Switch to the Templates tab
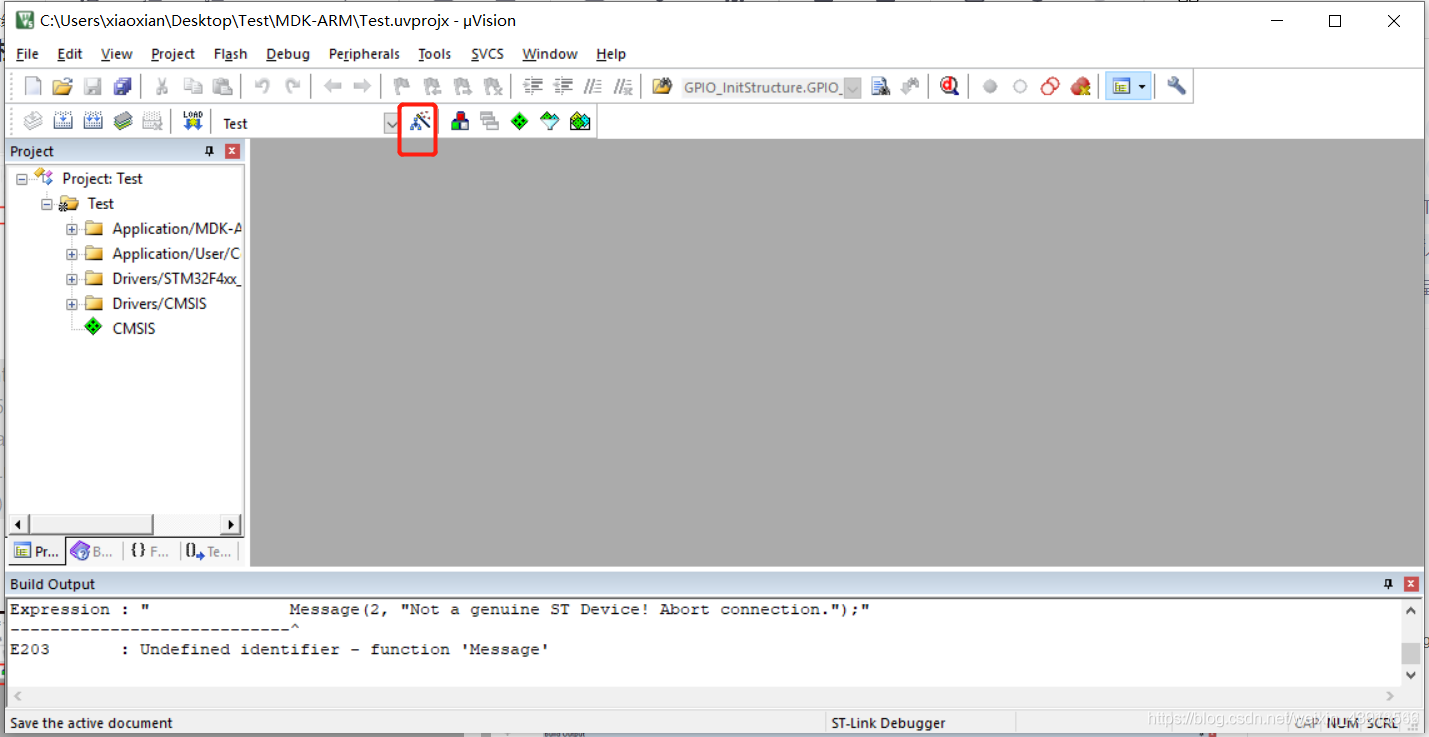 click(208, 551)
